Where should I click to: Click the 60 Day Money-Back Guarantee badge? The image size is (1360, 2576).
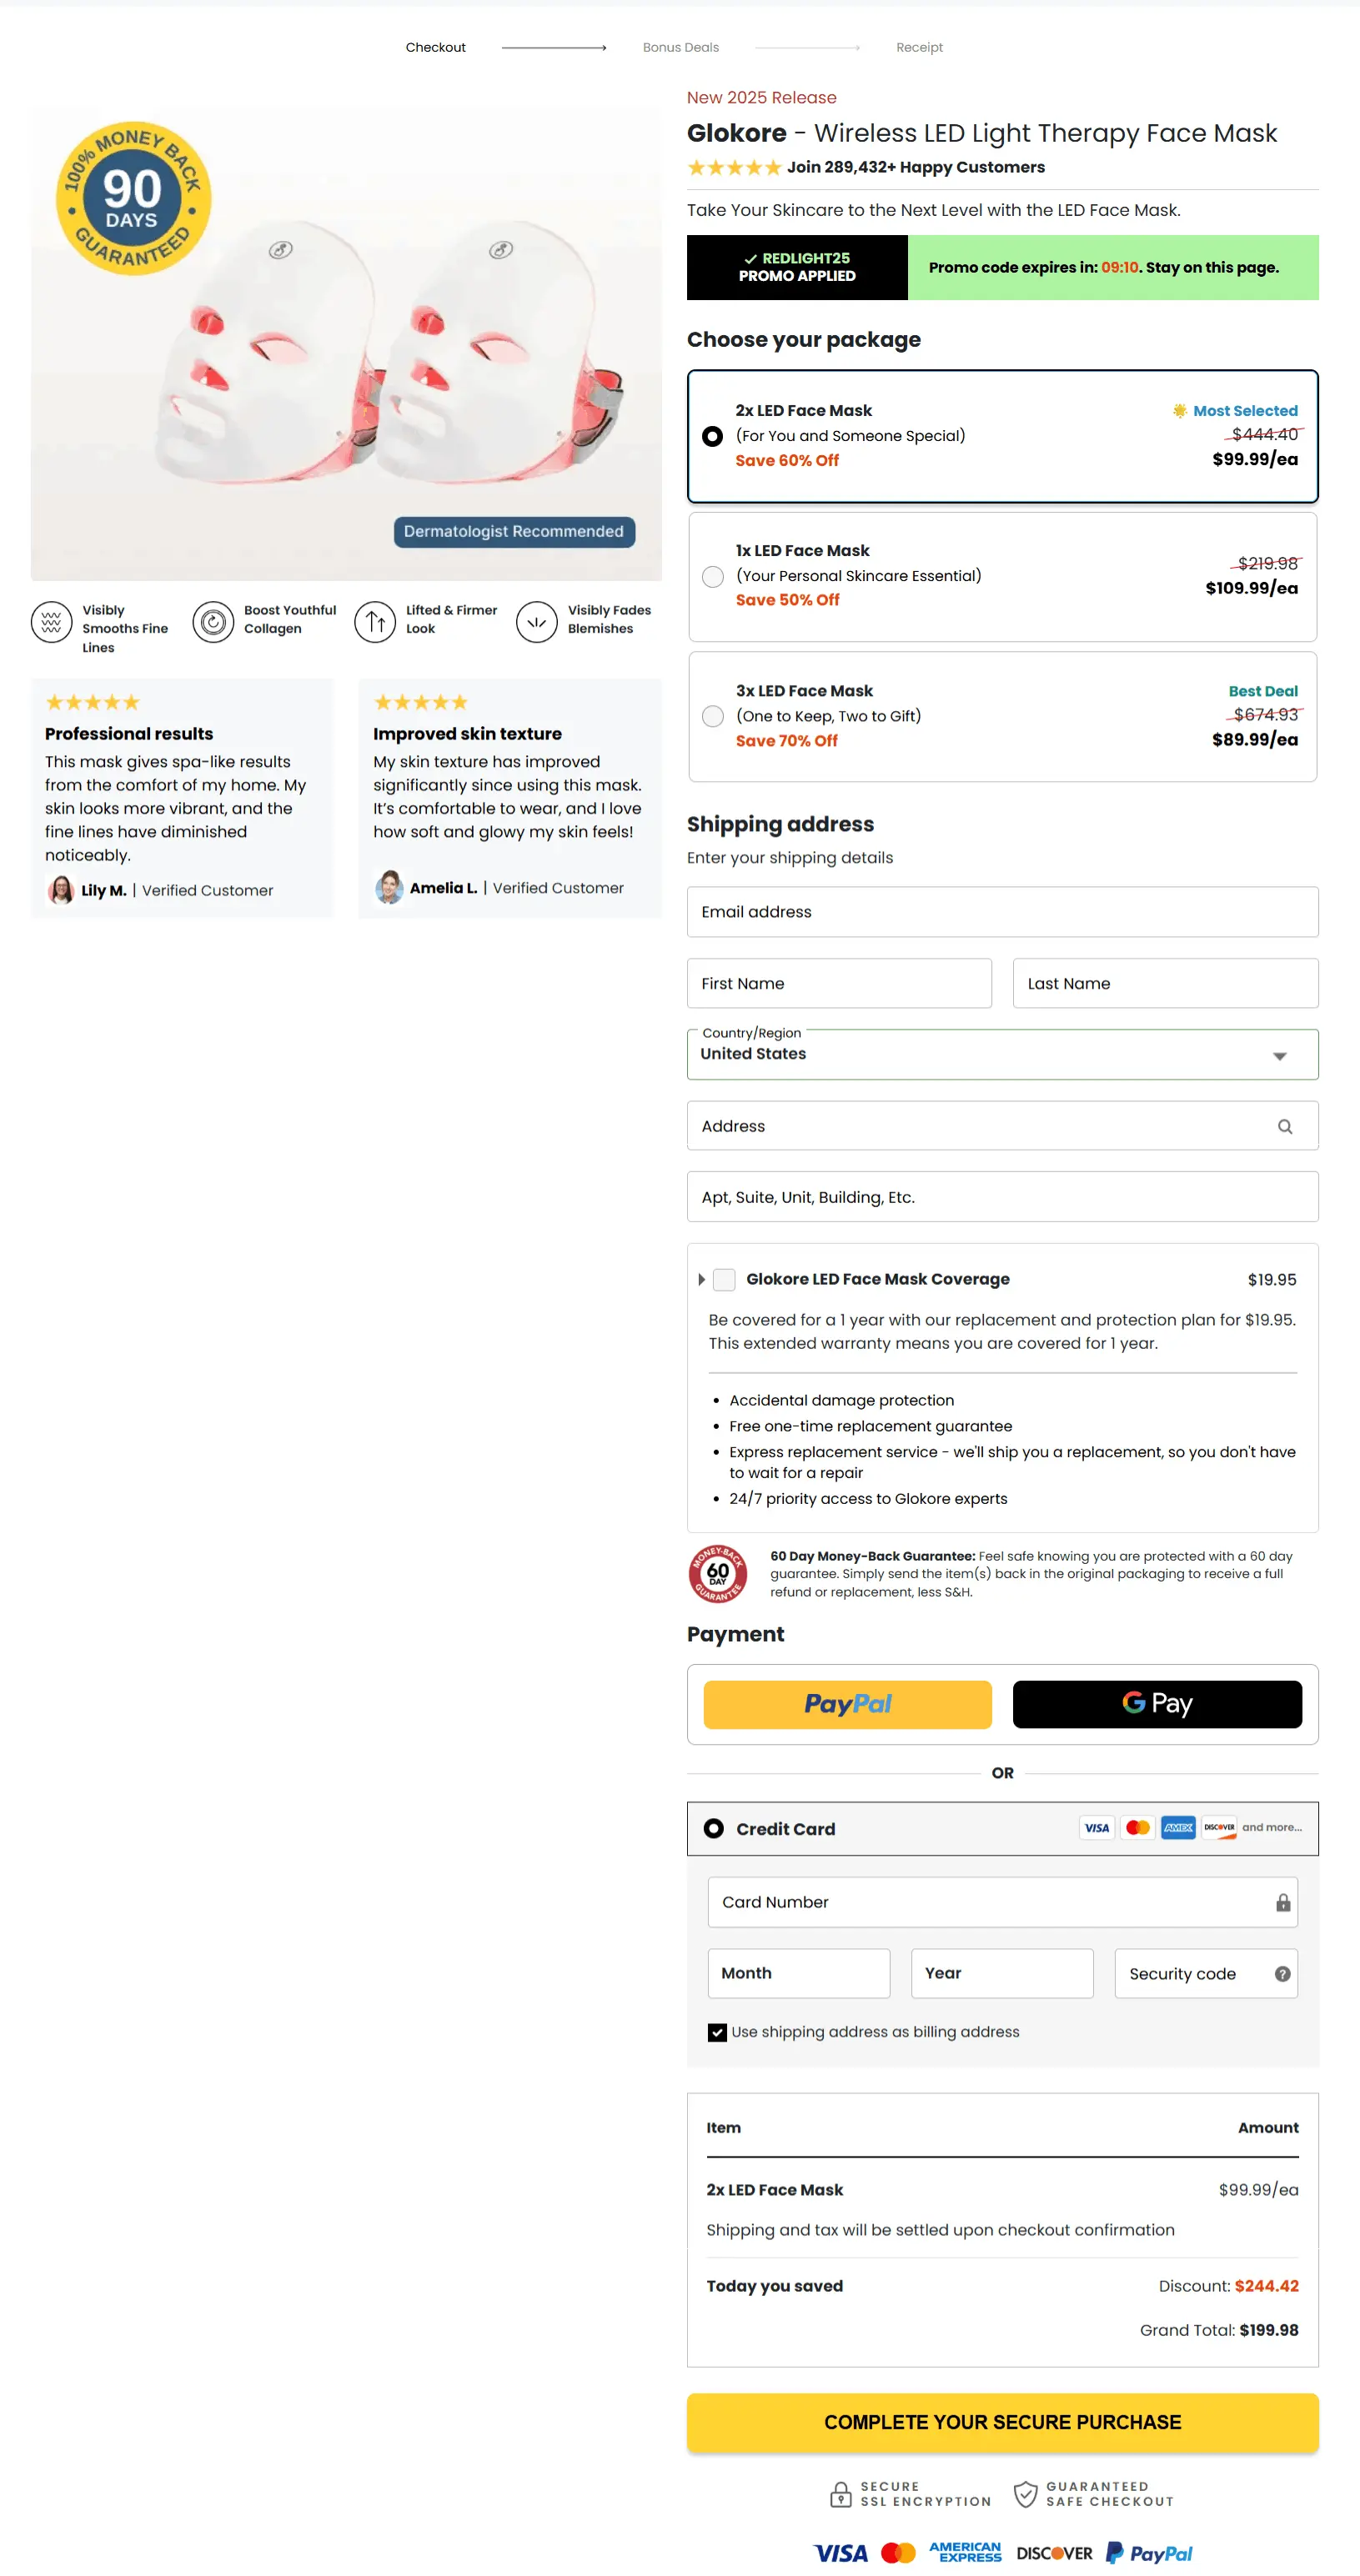point(717,1573)
